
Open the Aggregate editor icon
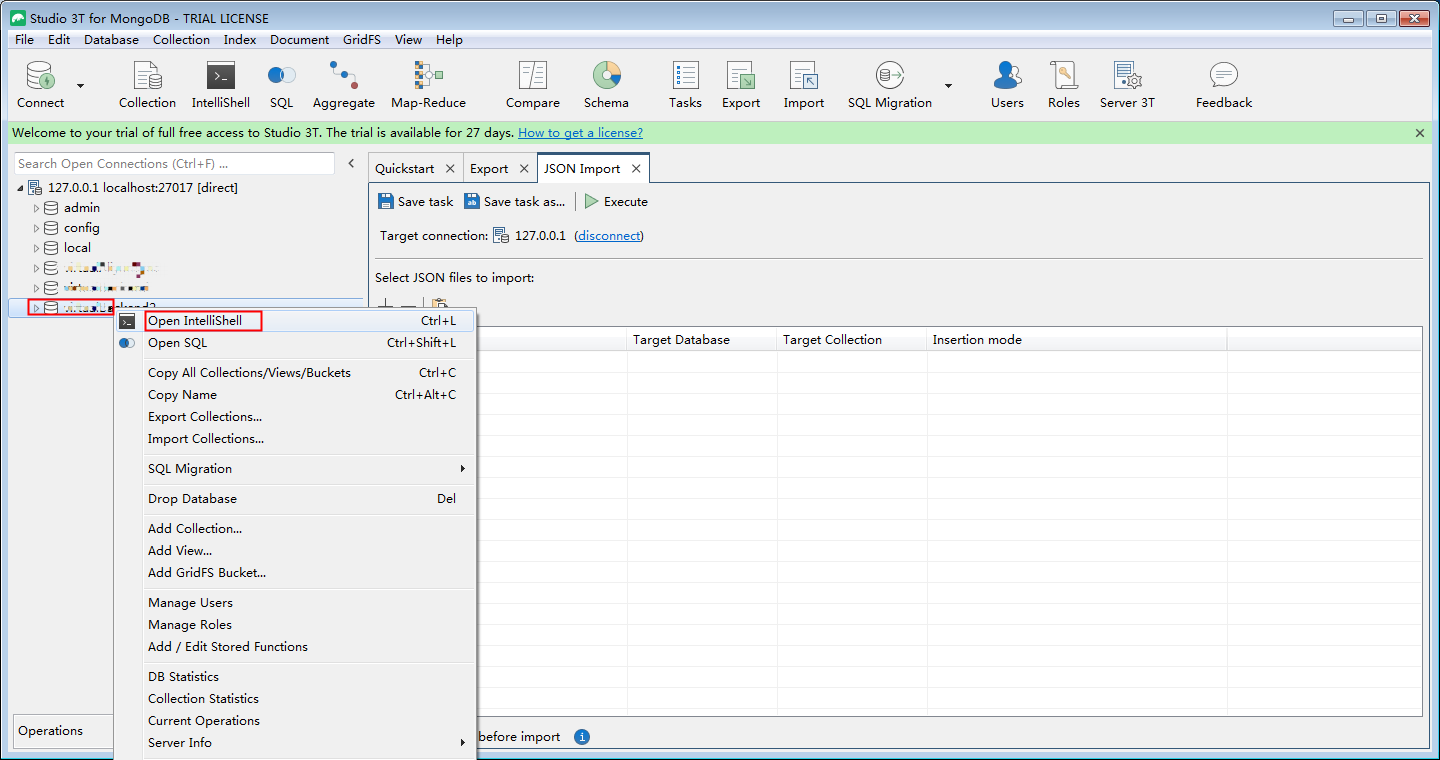point(343,76)
